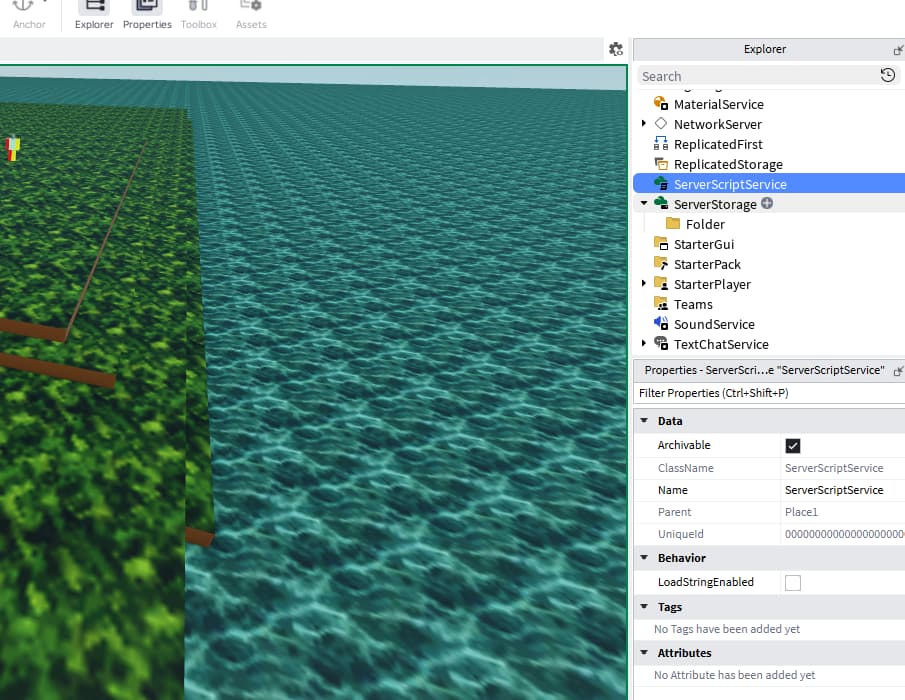Collapse the Data properties section
905x700 pixels.
coord(644,421)
